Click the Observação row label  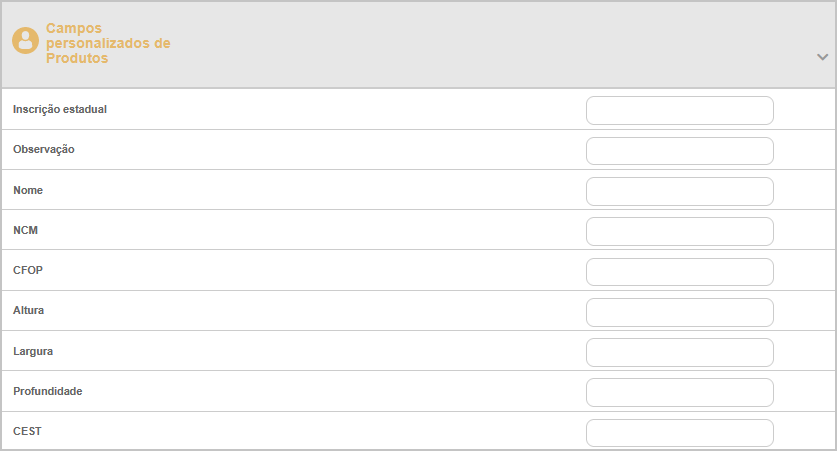pyautogui.click(x=44, y=149)
